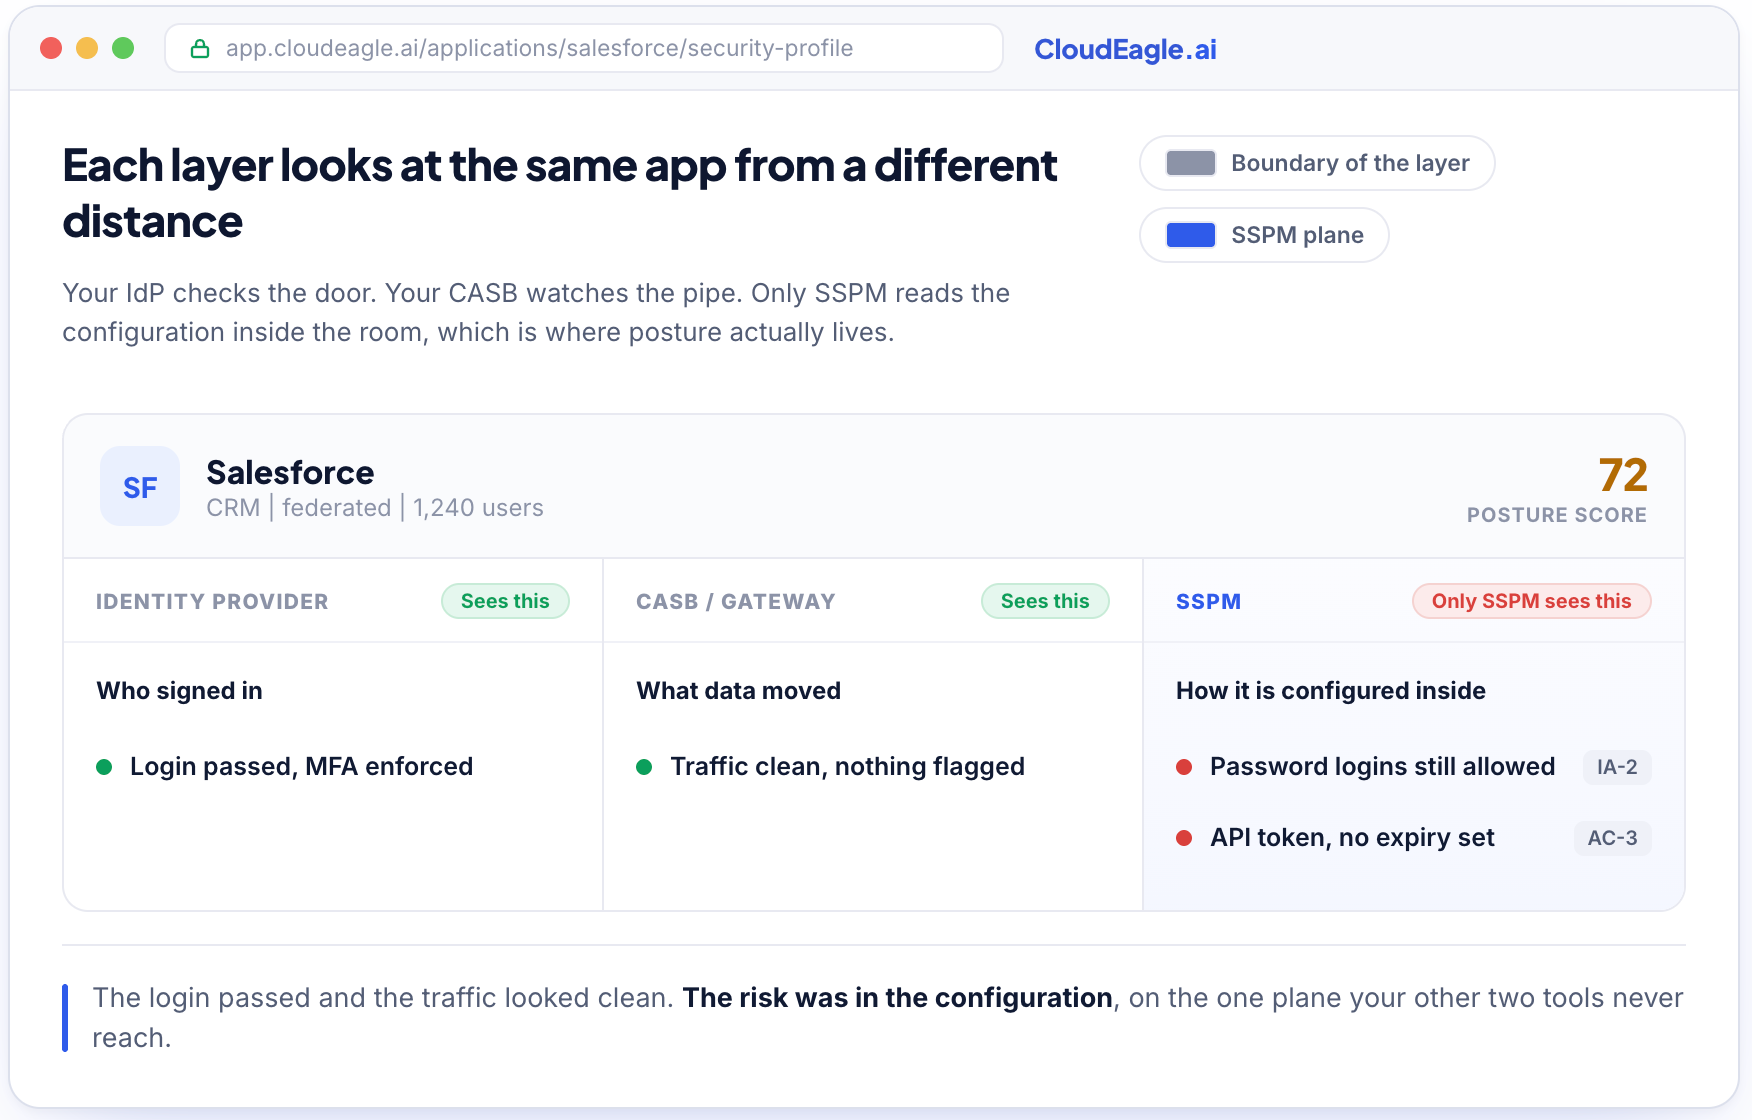The image size is (1752, 1120).
Task: Click the Salesforce app name
Action: click(x=290, y=472)
